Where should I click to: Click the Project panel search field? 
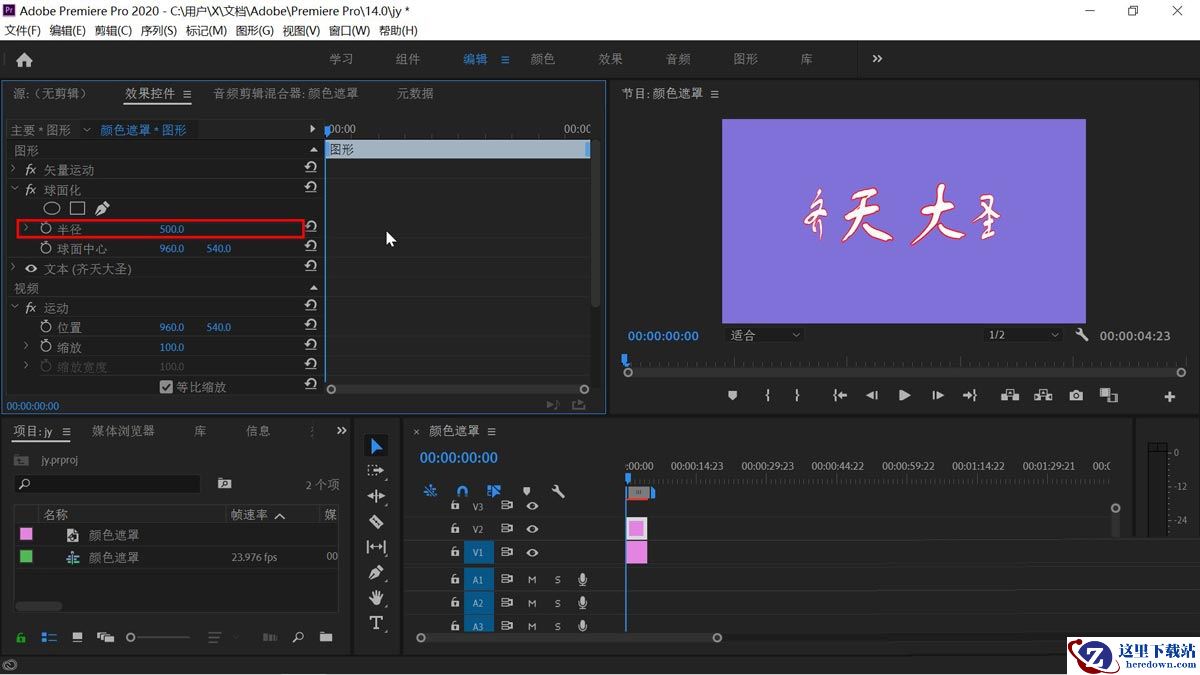(x=108, y=484)
